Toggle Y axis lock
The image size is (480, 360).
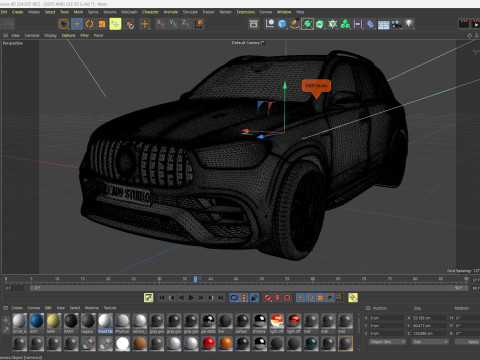173,23
